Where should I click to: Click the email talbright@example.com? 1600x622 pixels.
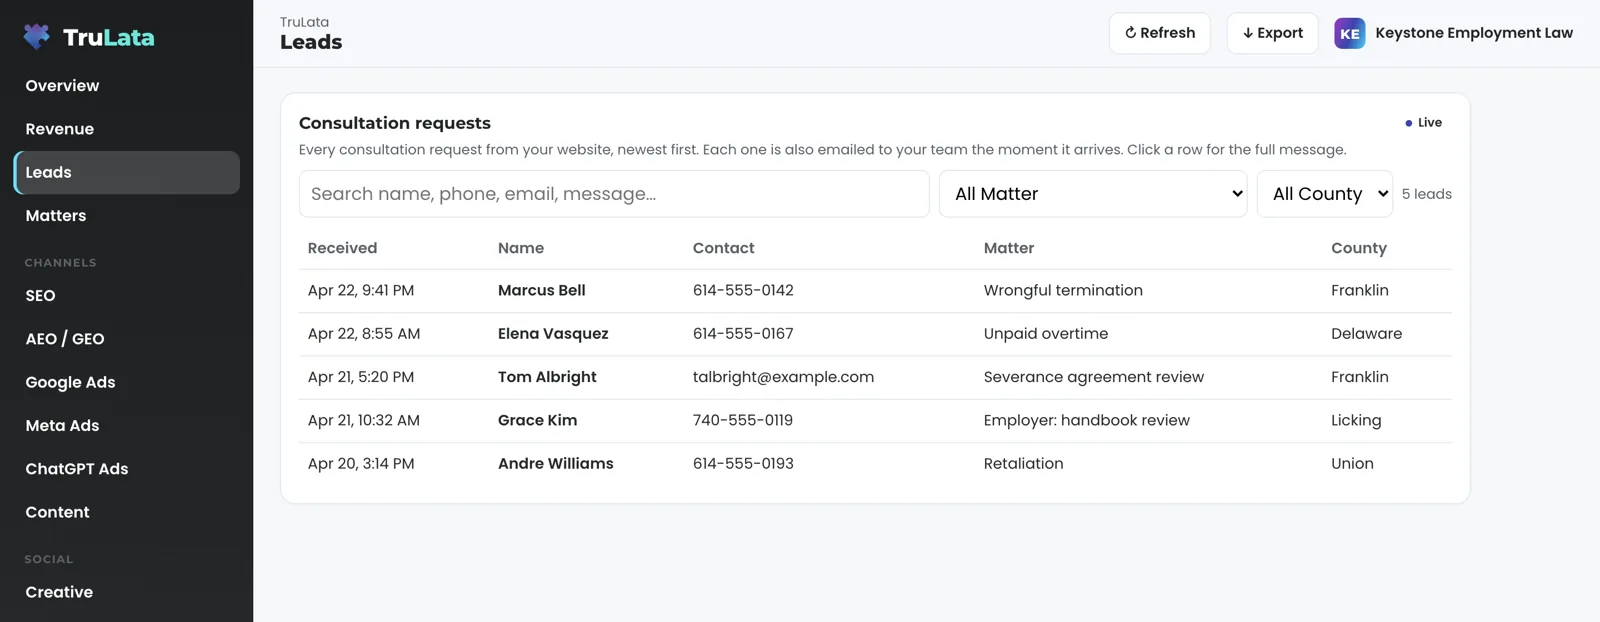[783, 377]
